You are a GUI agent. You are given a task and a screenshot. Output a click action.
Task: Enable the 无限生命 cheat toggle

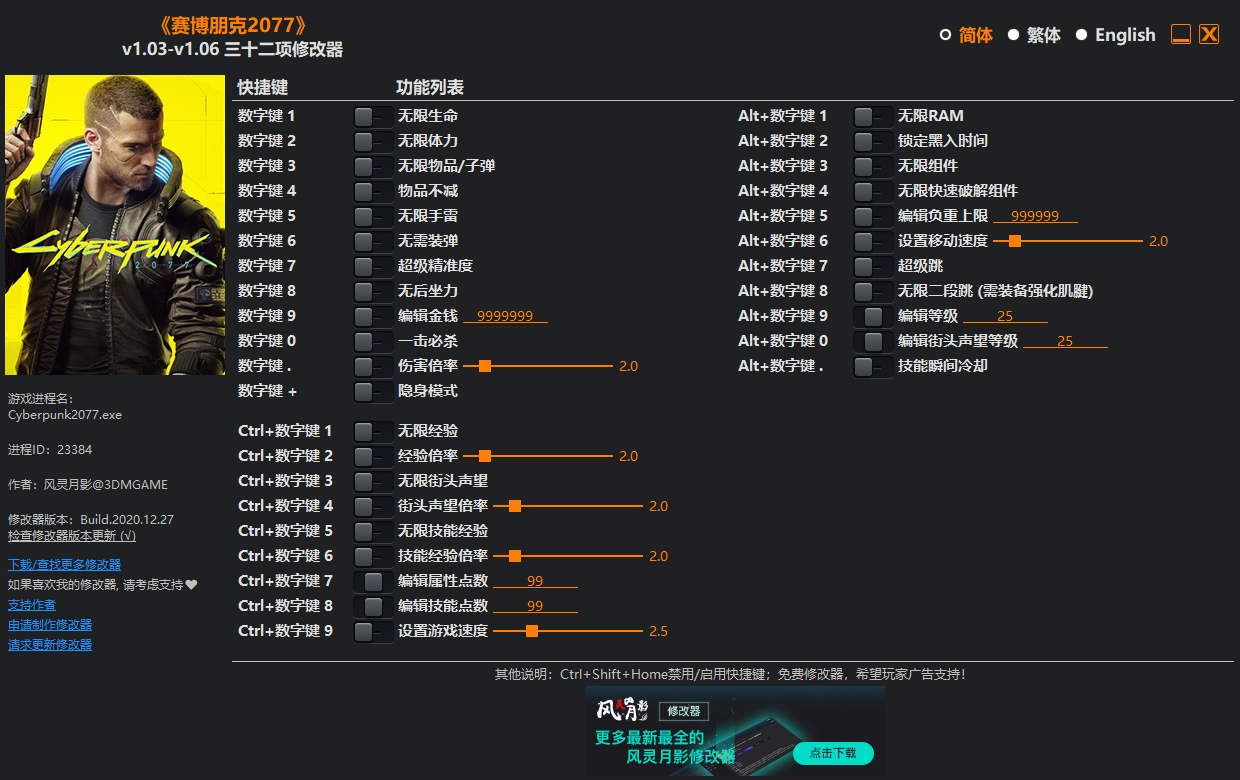click(373, 115)
